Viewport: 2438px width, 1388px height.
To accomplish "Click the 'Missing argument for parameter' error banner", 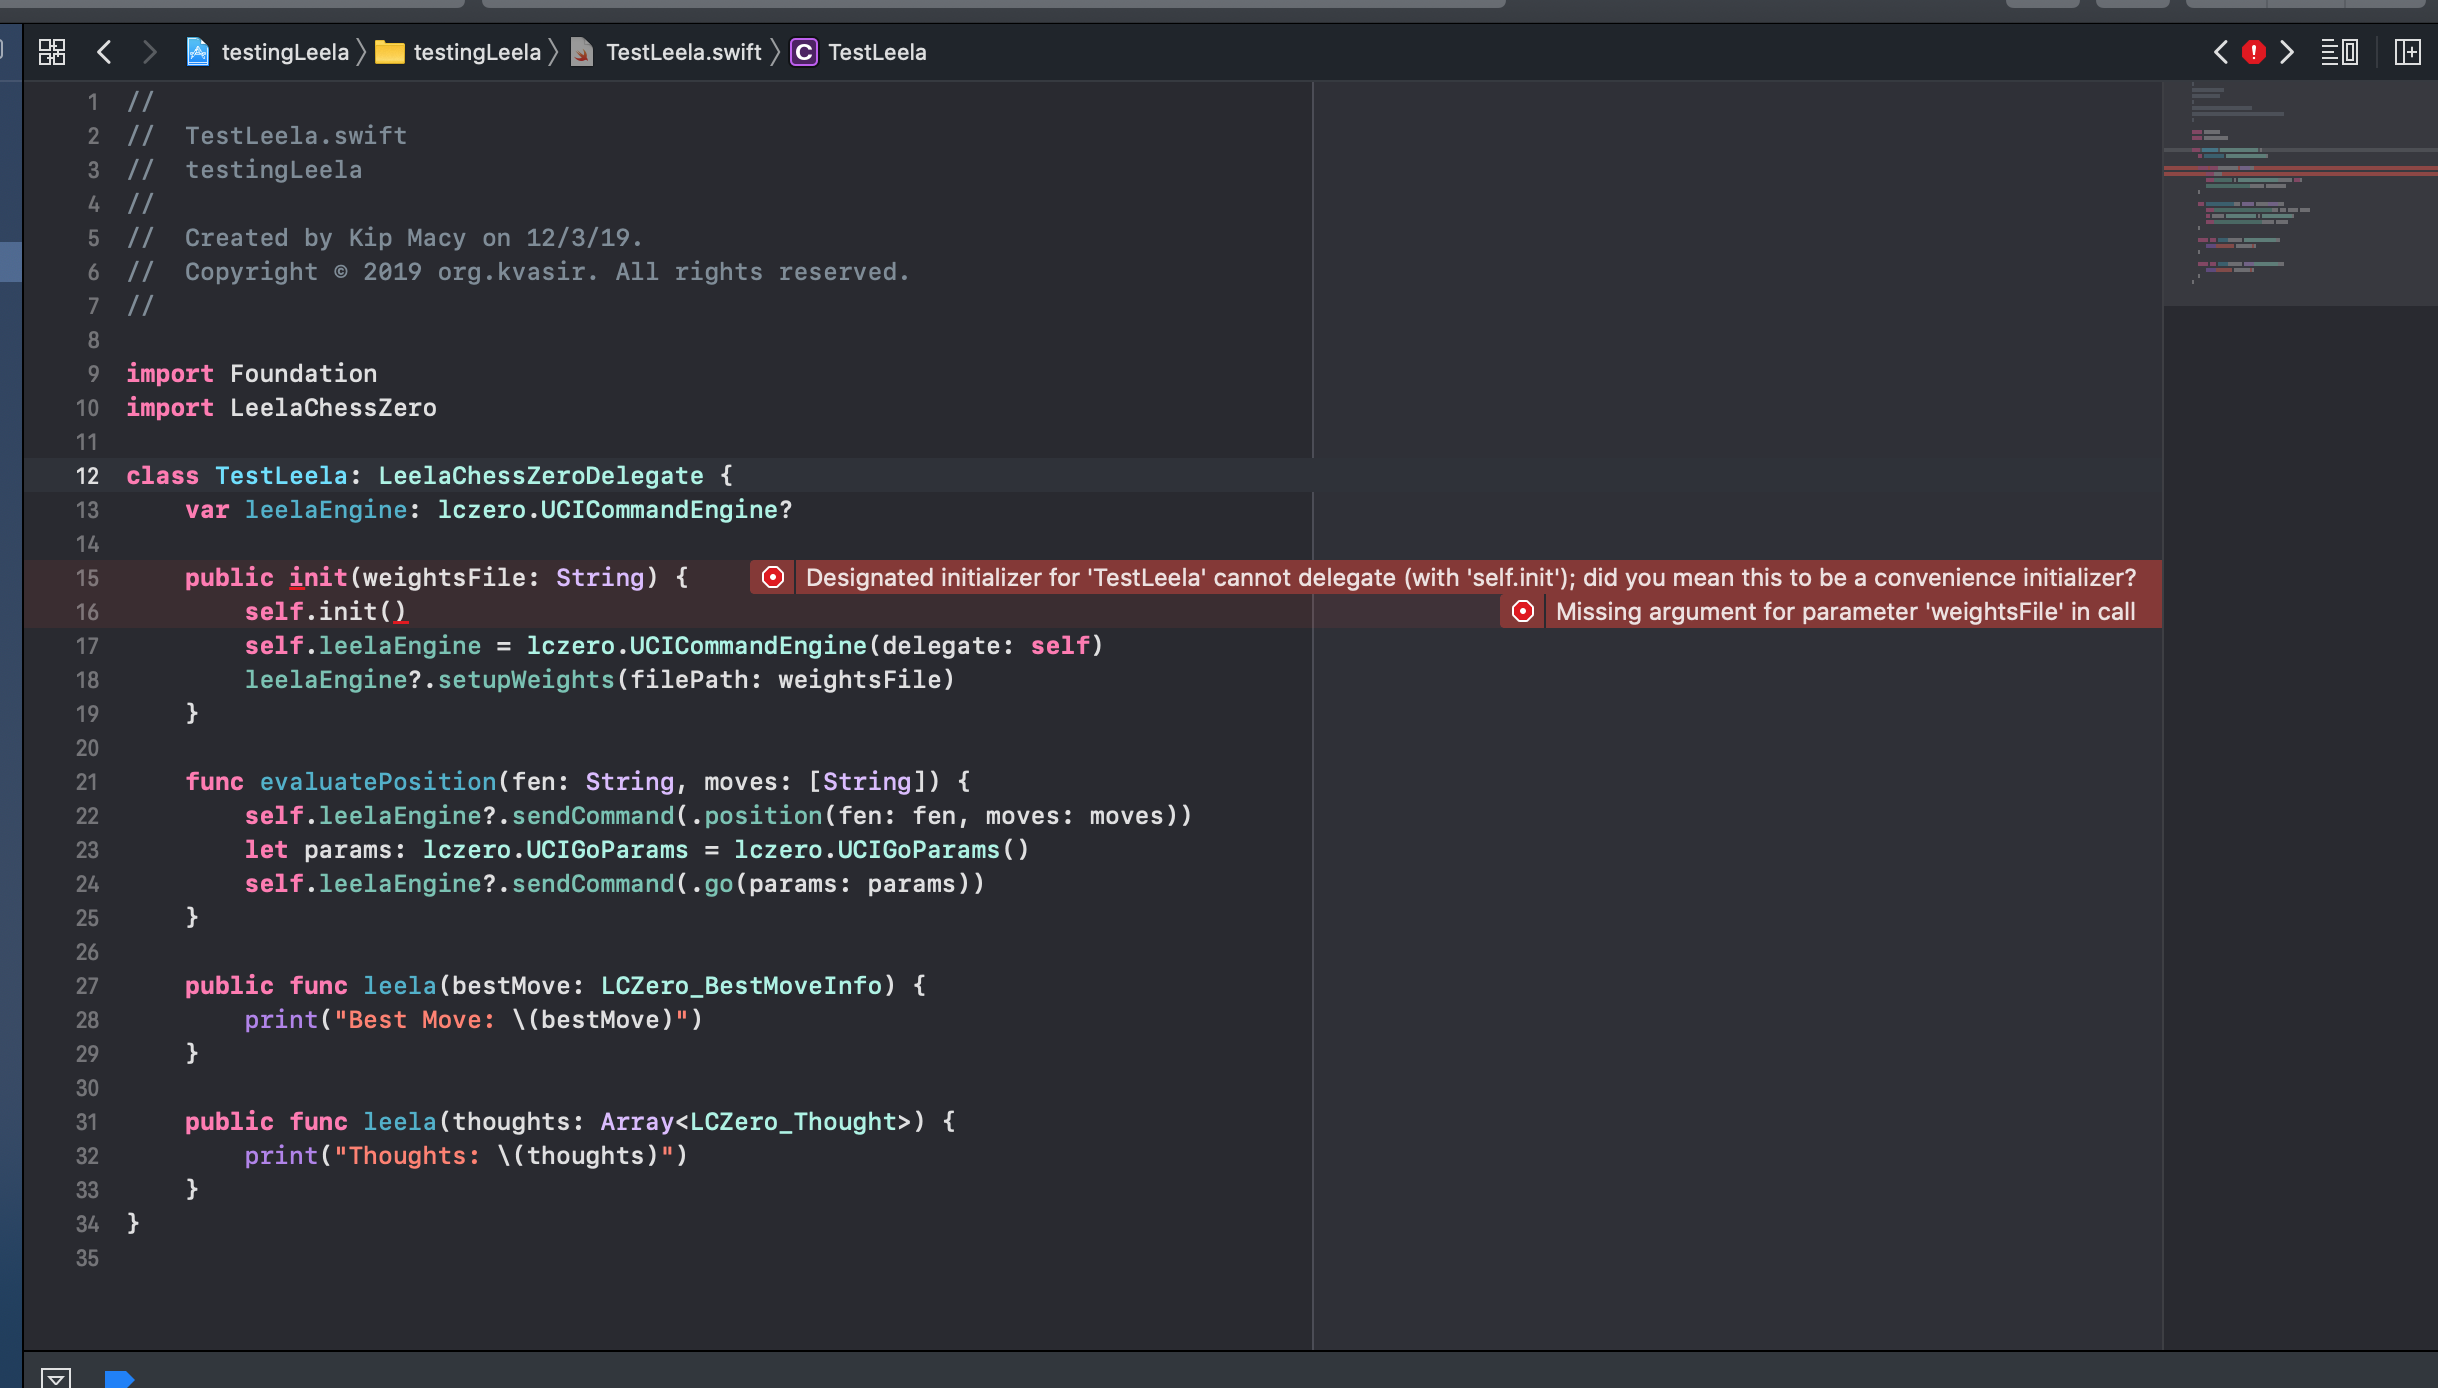I will point(1844,612).
